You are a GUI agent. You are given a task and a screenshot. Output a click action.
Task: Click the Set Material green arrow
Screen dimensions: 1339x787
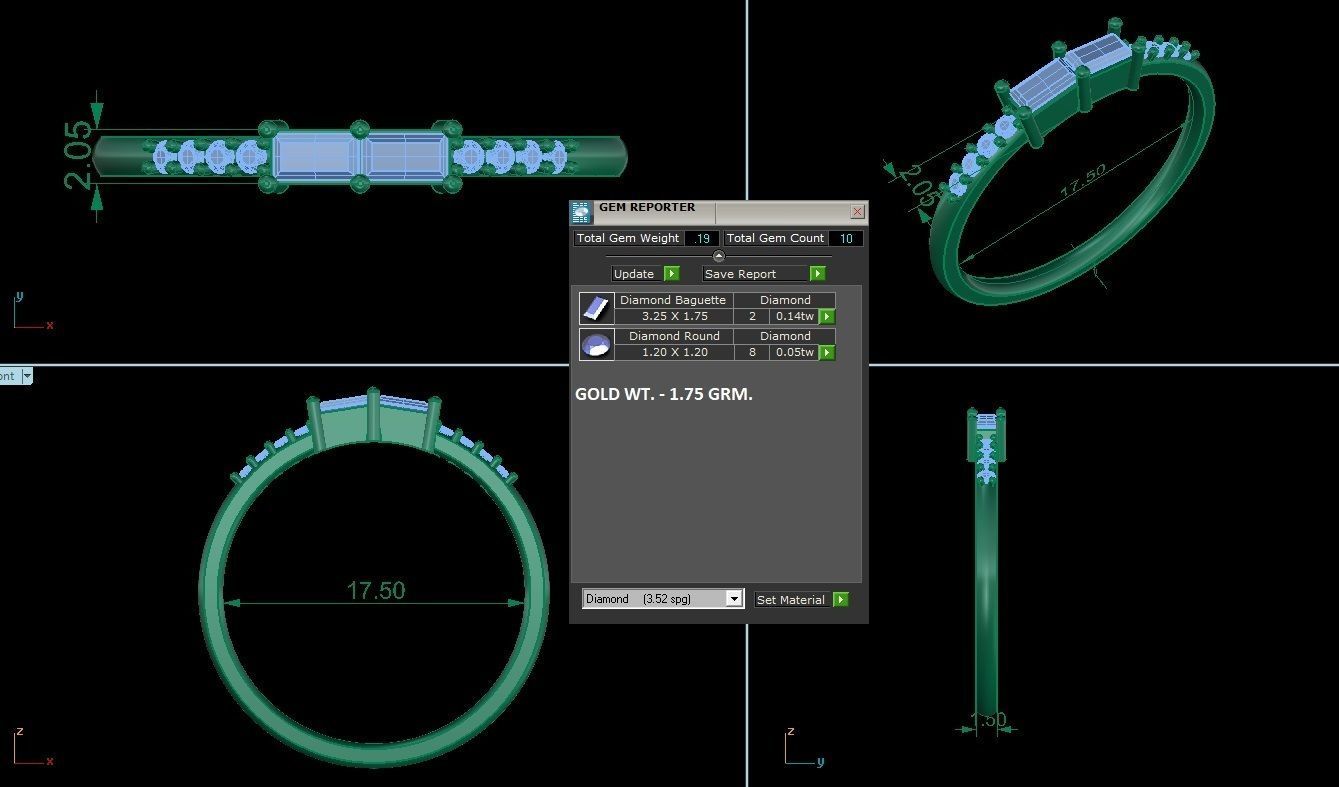[841, 600]
